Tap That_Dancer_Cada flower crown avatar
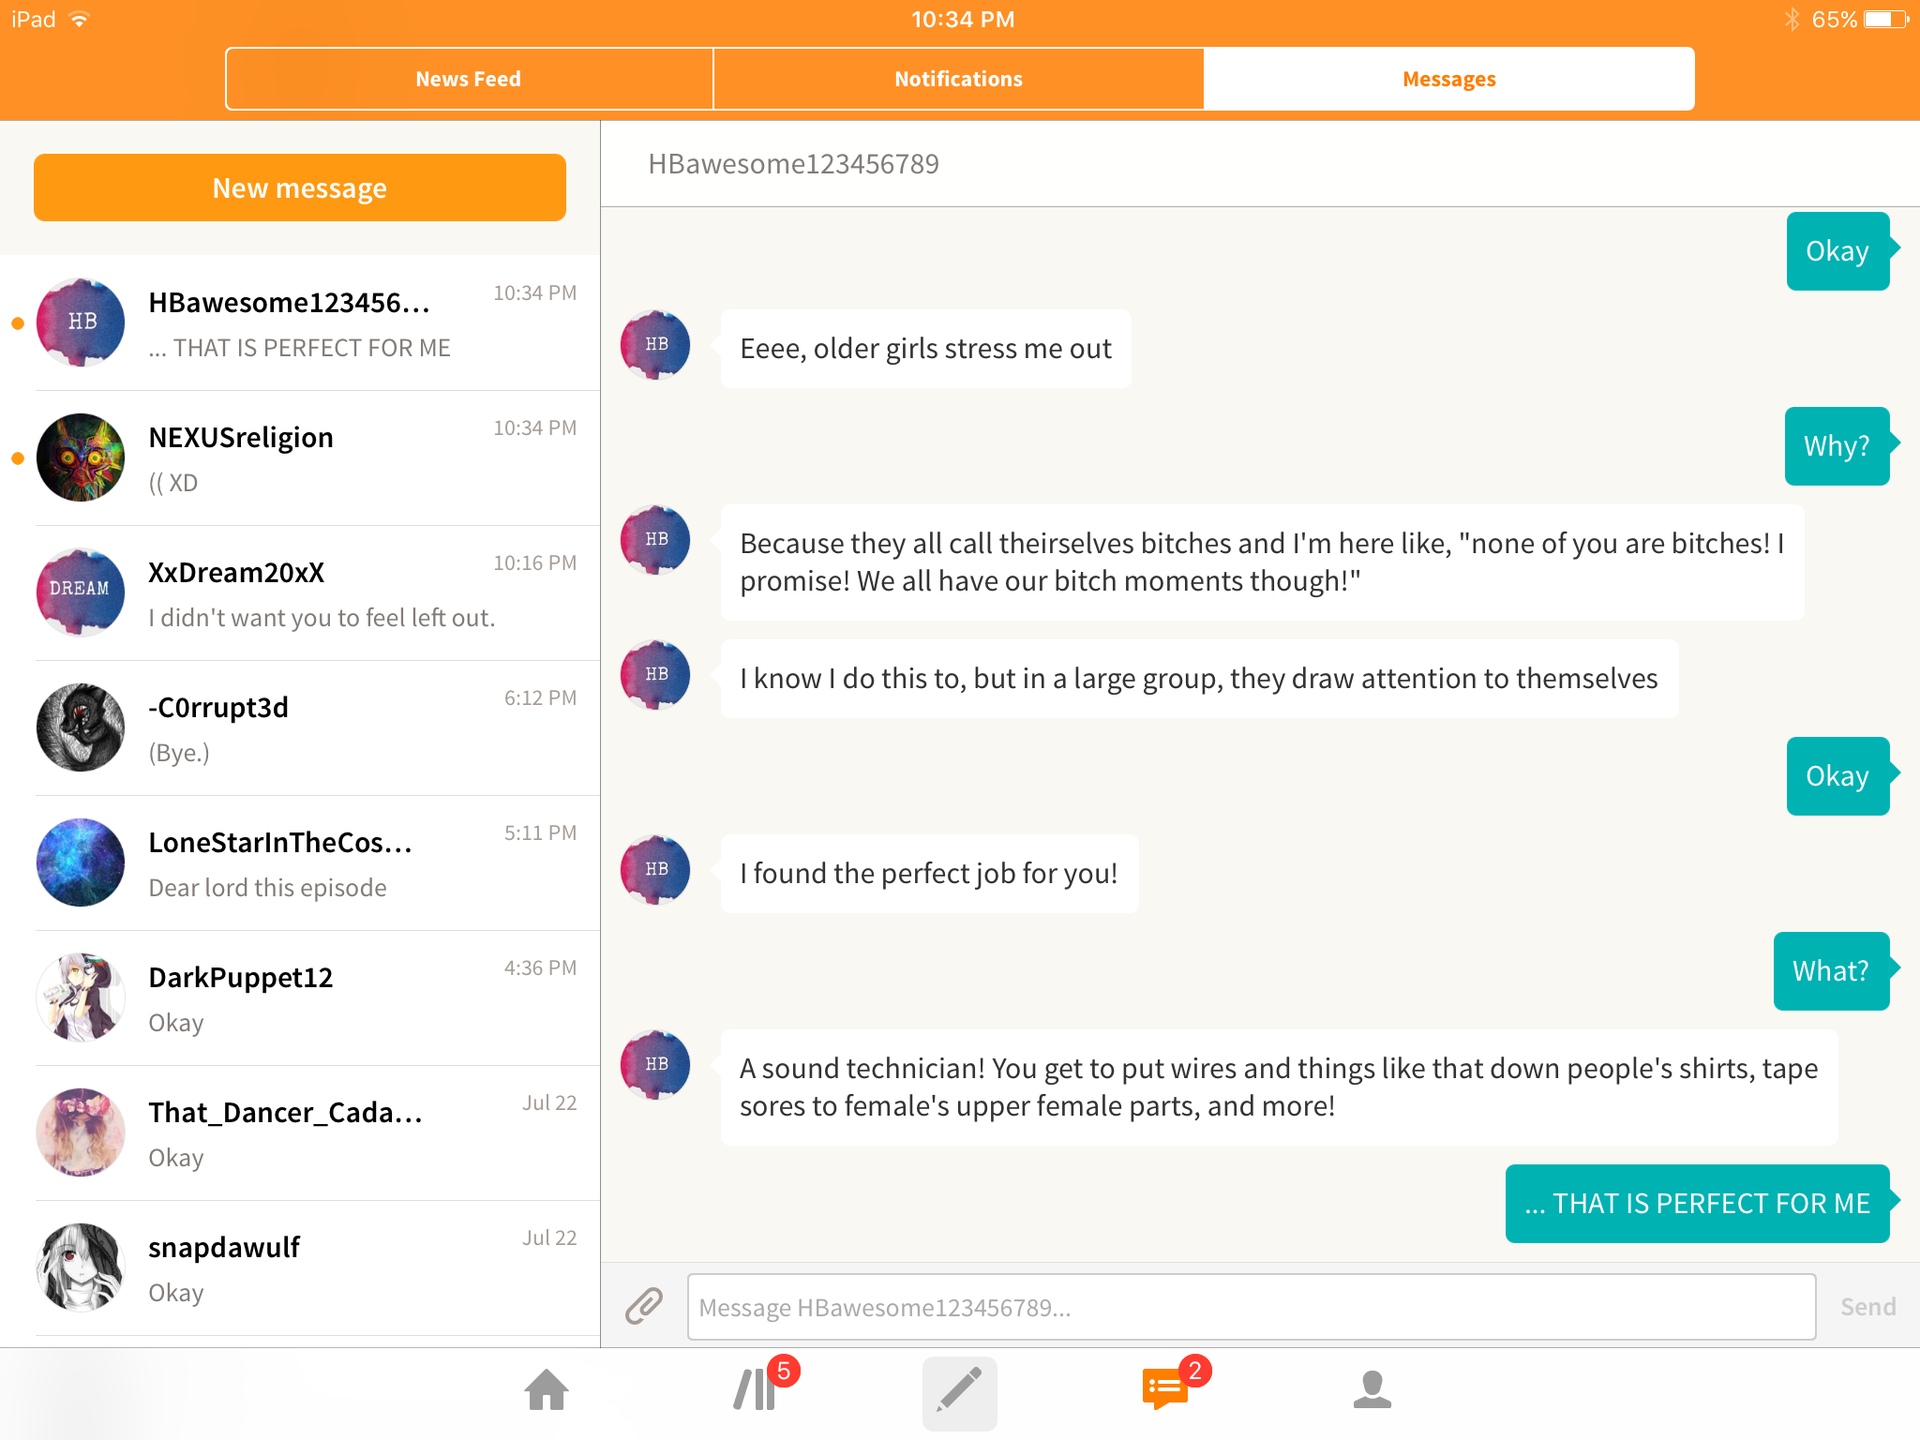Viewport: 1920px width, 1440px height. tap(81, 1132)
